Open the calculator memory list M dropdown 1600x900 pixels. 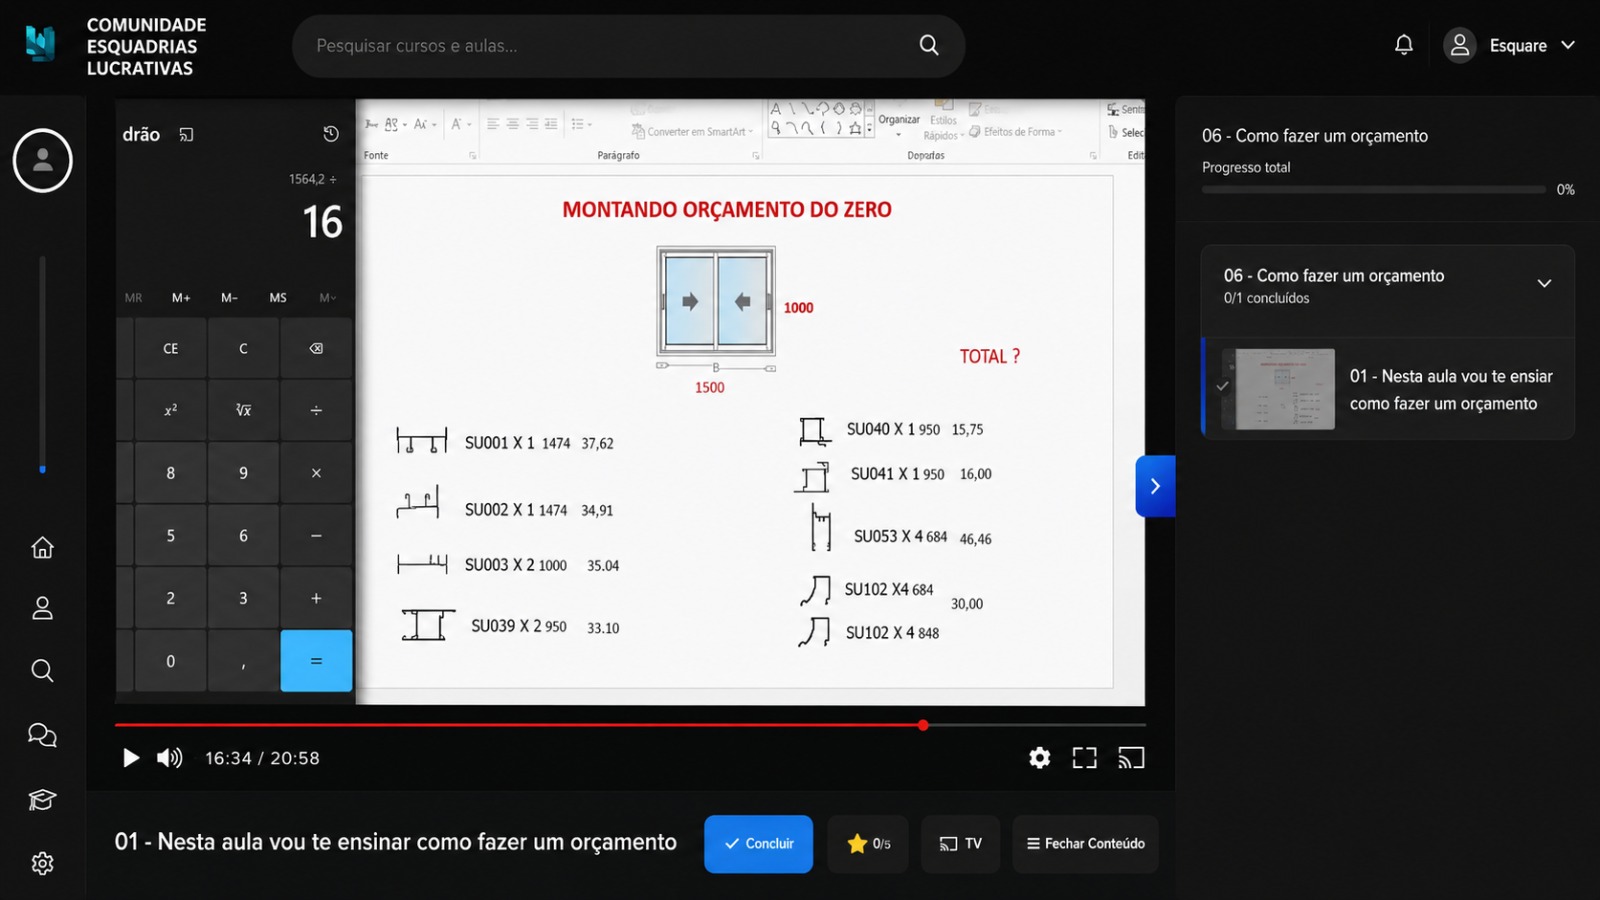(327, 298)
